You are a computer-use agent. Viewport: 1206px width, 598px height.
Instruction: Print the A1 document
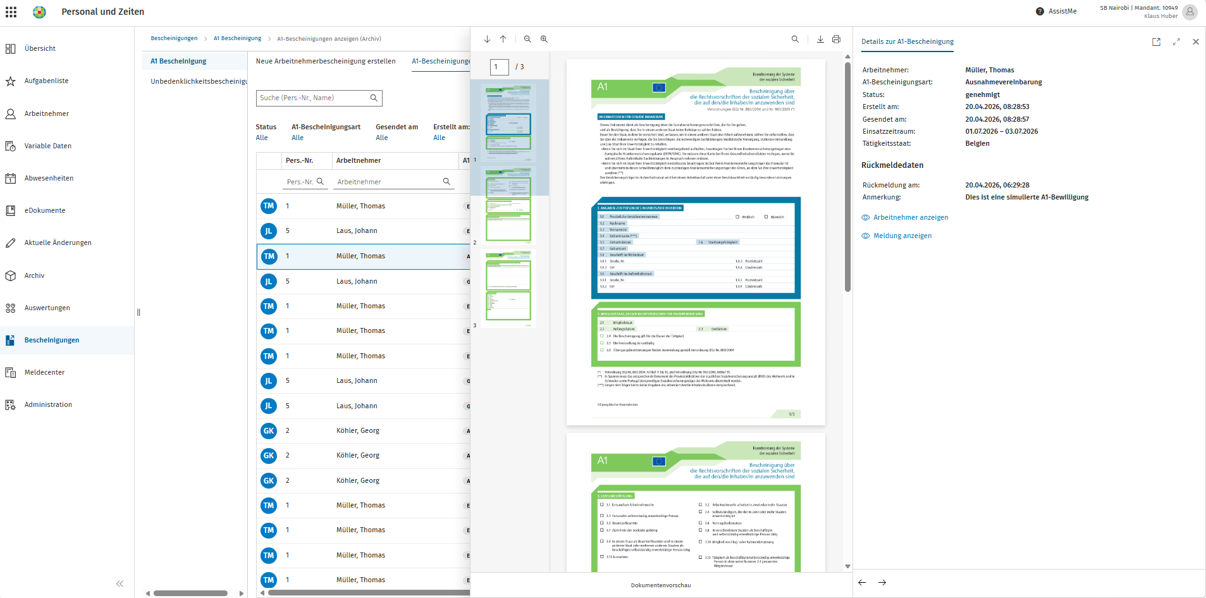click(x=836, y=39)
